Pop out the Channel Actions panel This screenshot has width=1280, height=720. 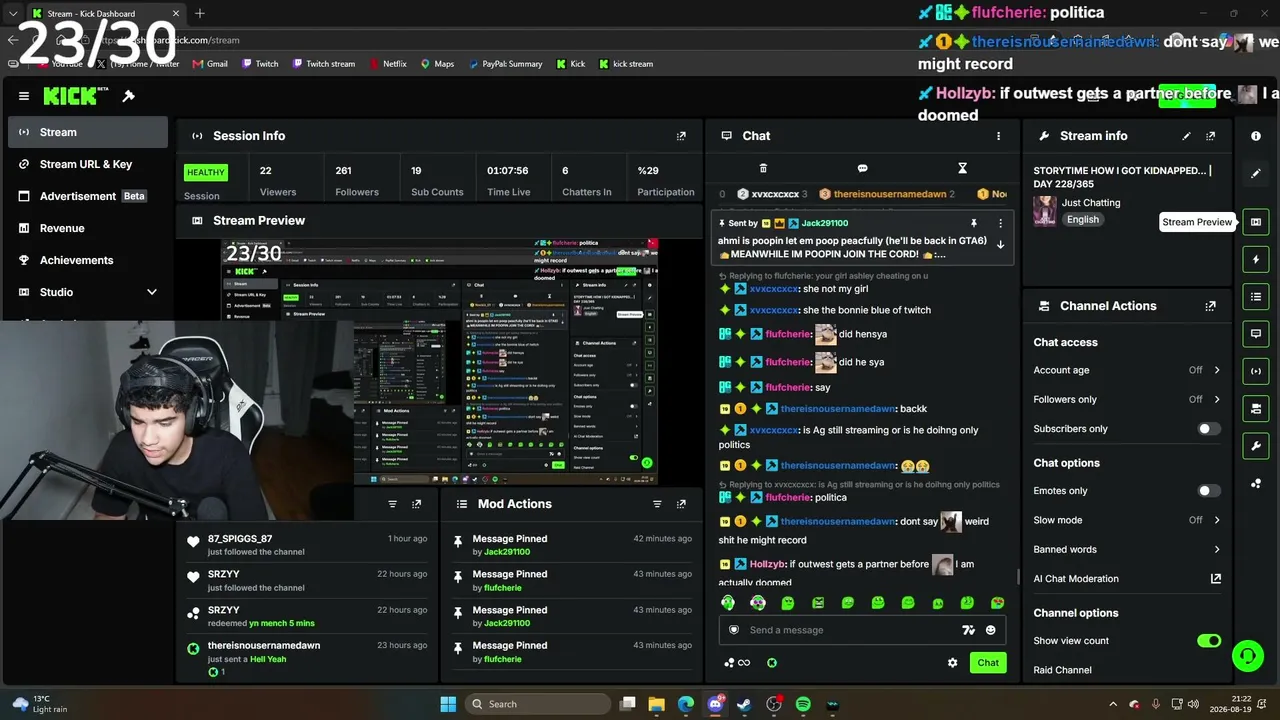click(x=1210, y=306)
